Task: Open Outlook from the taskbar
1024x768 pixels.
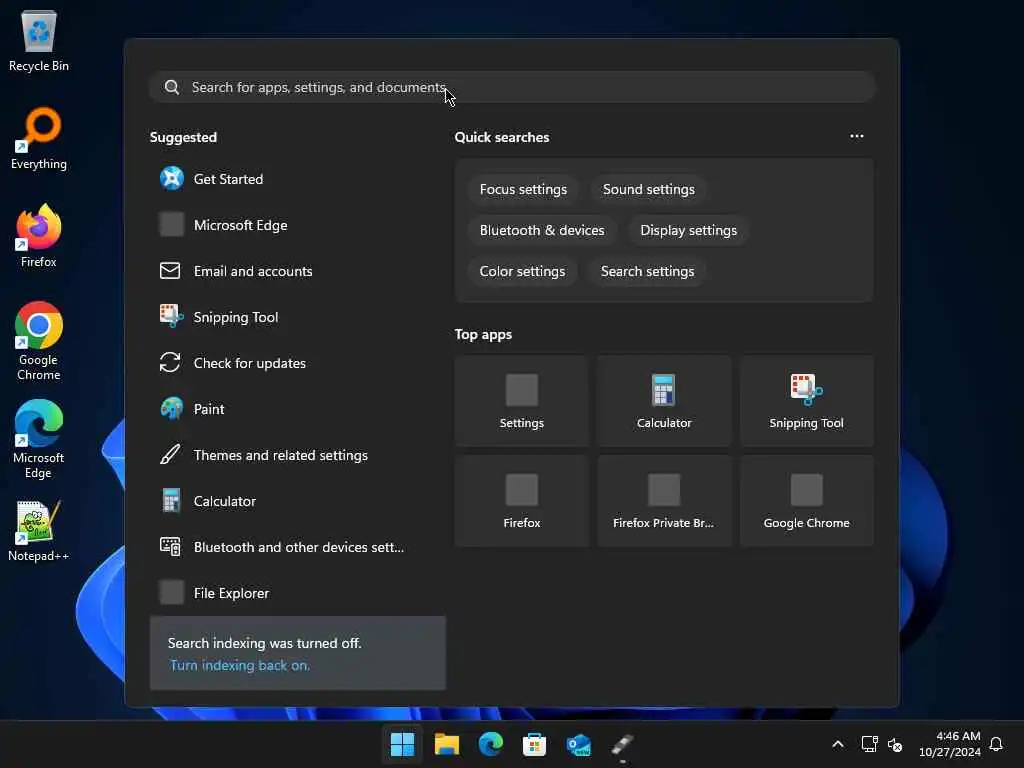Action: click(579, 744)
